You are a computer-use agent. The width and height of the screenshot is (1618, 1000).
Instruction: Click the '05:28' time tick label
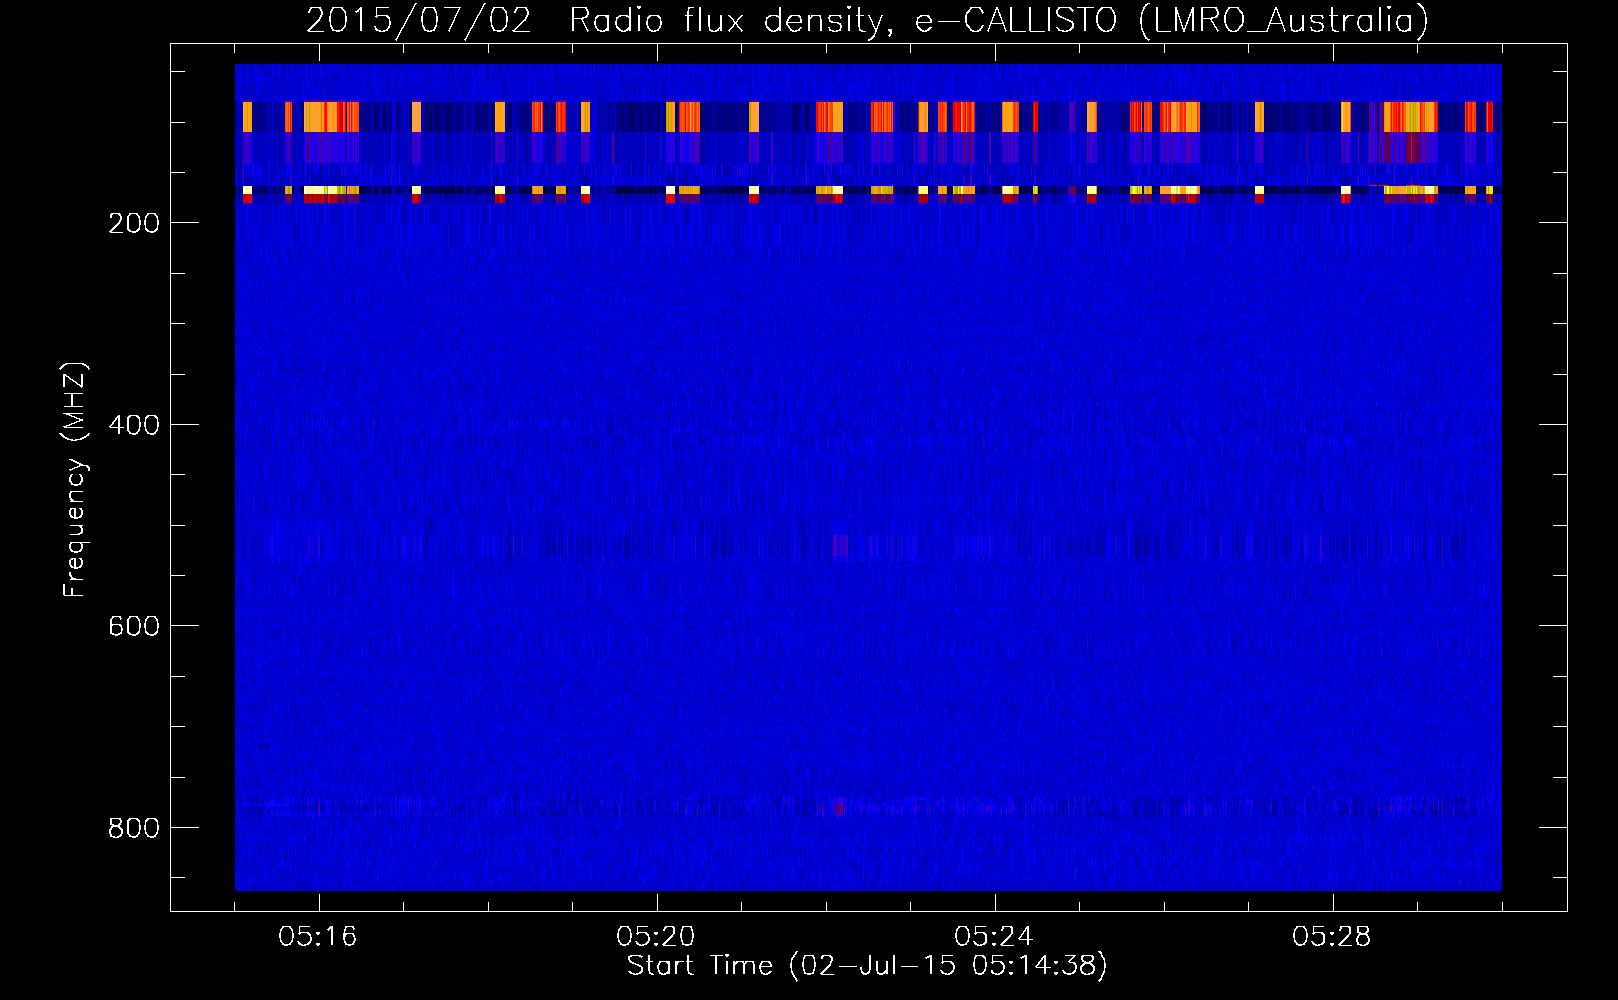[x=1332, y=937]
